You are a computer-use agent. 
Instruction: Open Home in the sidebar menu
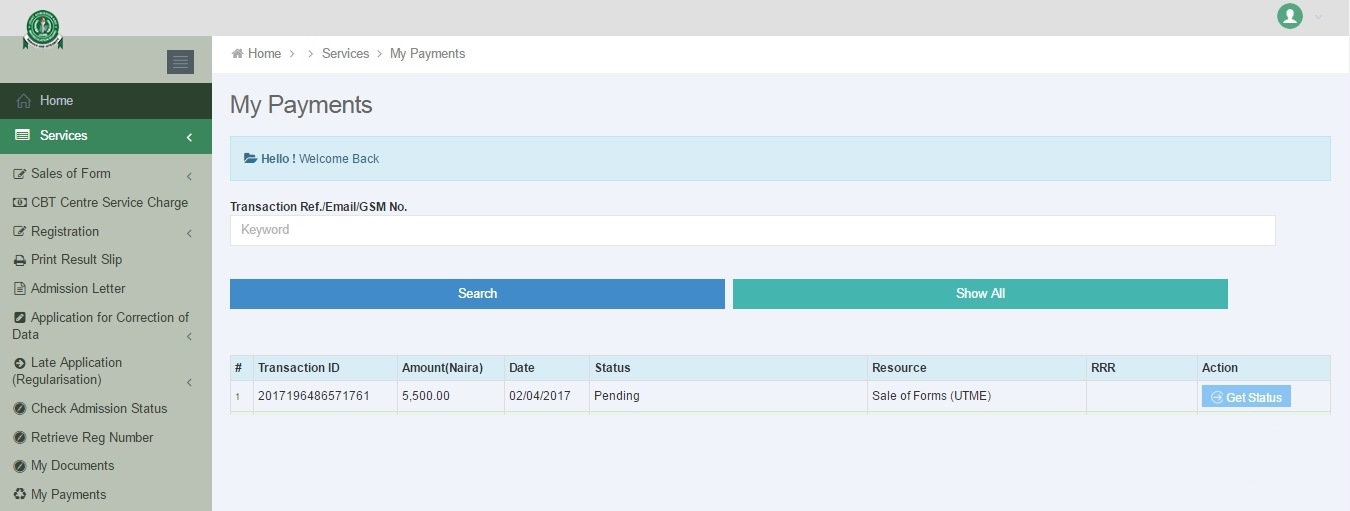coord(106,101)
